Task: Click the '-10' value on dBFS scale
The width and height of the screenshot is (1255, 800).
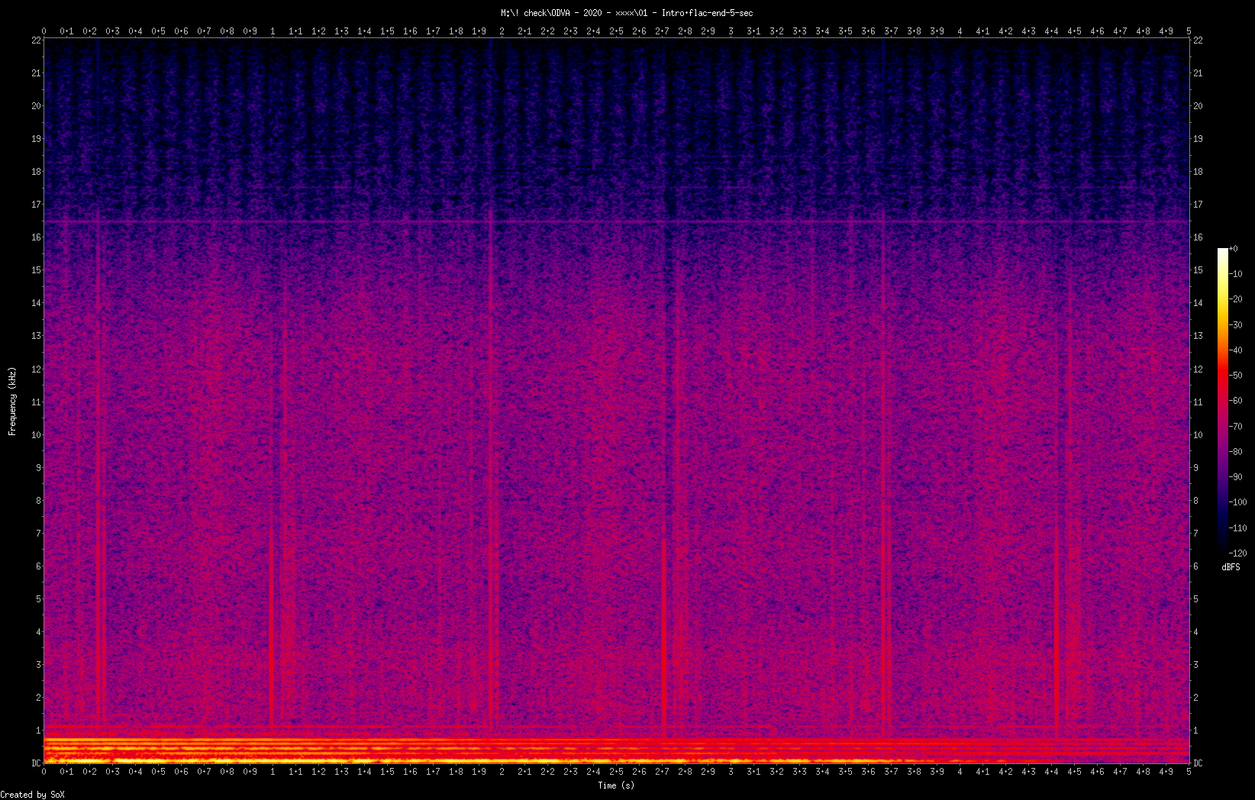Action: pos(1236,274)
